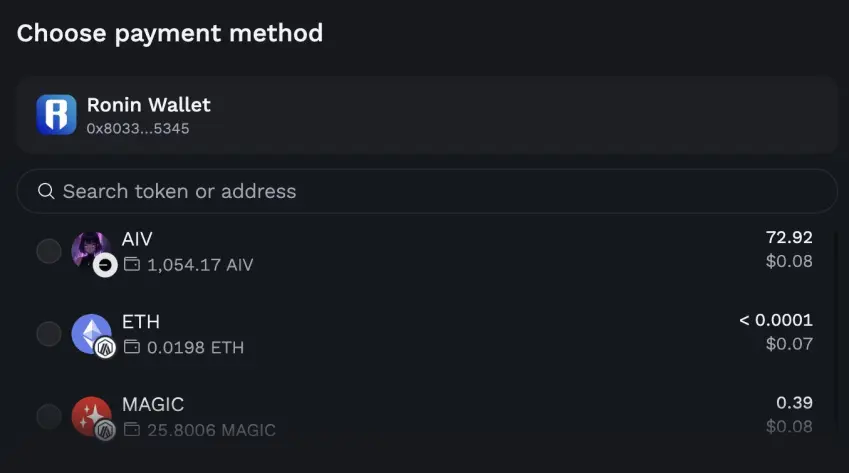Click the Arbitrum chain badge on ETH

(x=105, y=347)
